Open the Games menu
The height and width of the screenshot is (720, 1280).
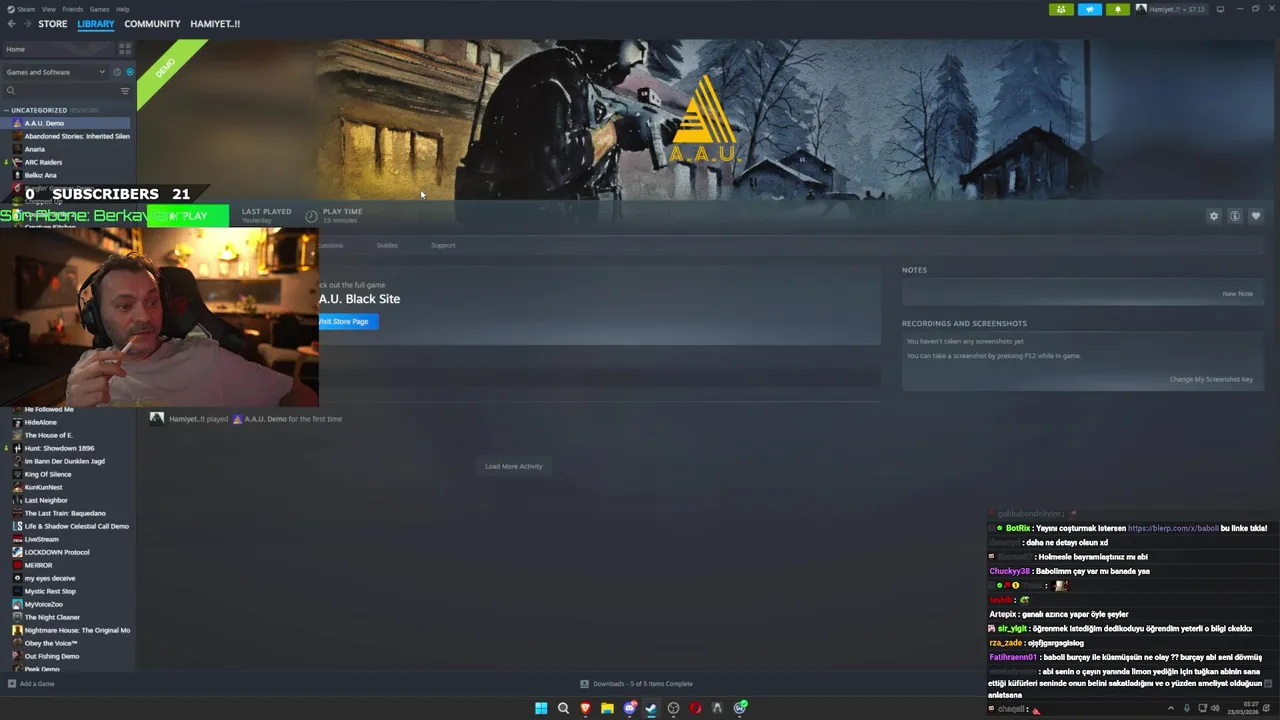tap(100, 9)
